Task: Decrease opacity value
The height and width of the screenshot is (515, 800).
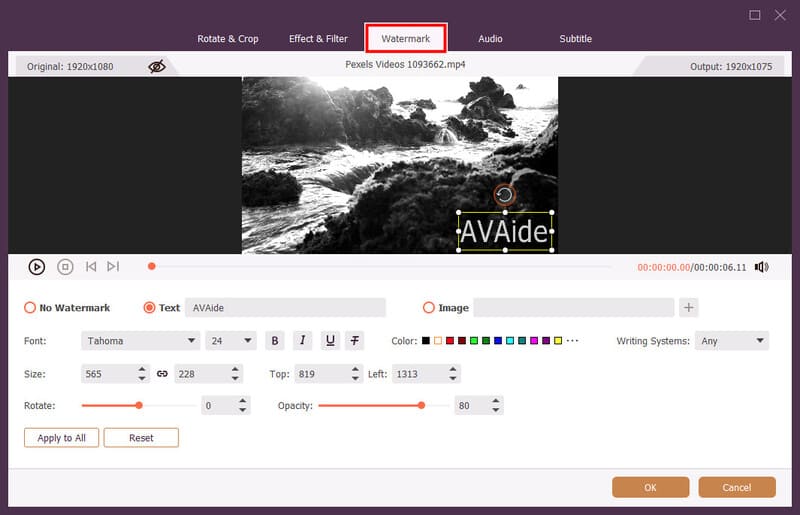Action: pos(495,410)
